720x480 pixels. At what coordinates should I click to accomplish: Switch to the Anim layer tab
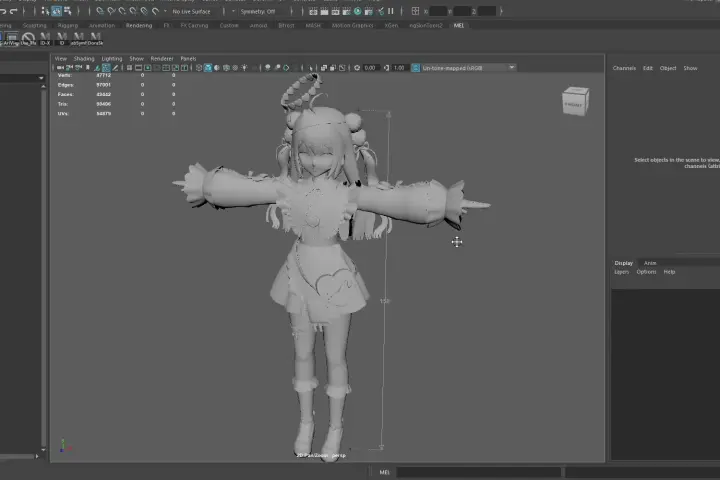(650, 263)
